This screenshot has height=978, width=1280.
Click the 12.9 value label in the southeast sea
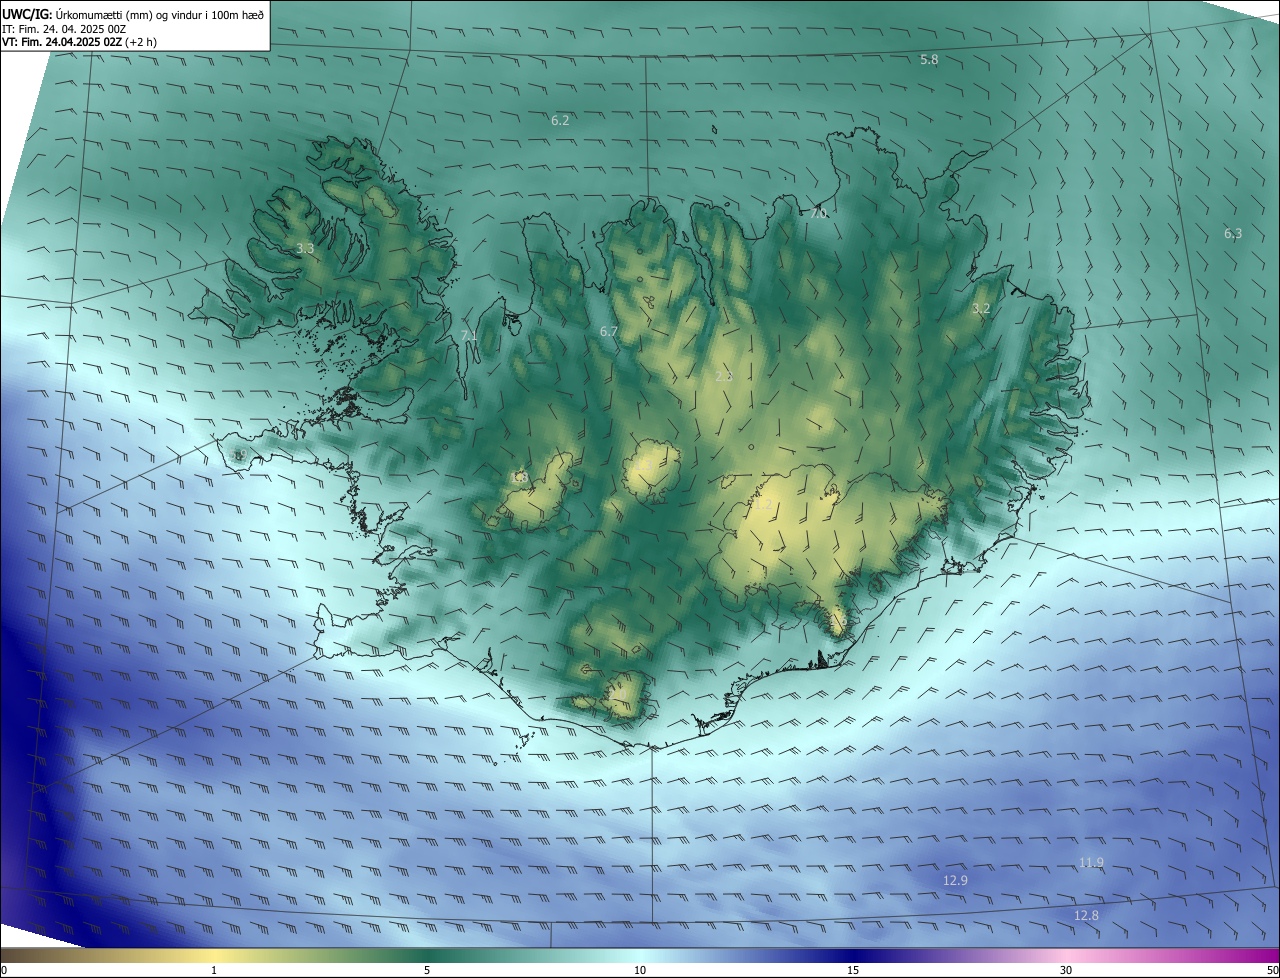pos(955,881)
